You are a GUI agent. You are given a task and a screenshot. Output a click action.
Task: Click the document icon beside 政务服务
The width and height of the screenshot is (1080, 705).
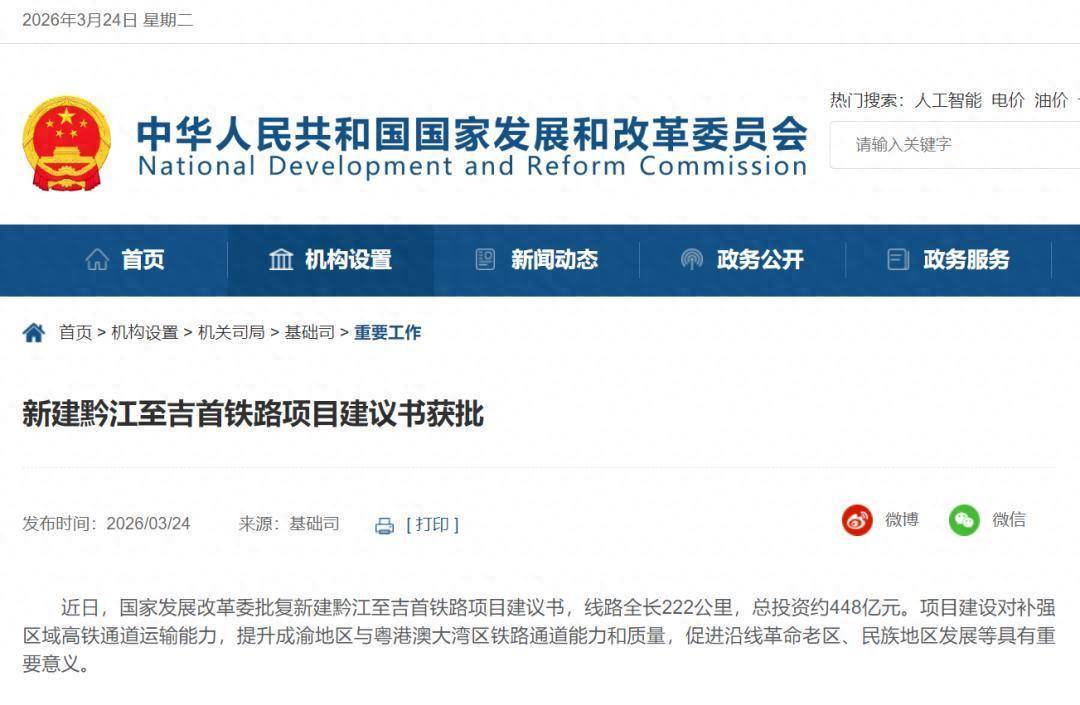coord(898,260)
